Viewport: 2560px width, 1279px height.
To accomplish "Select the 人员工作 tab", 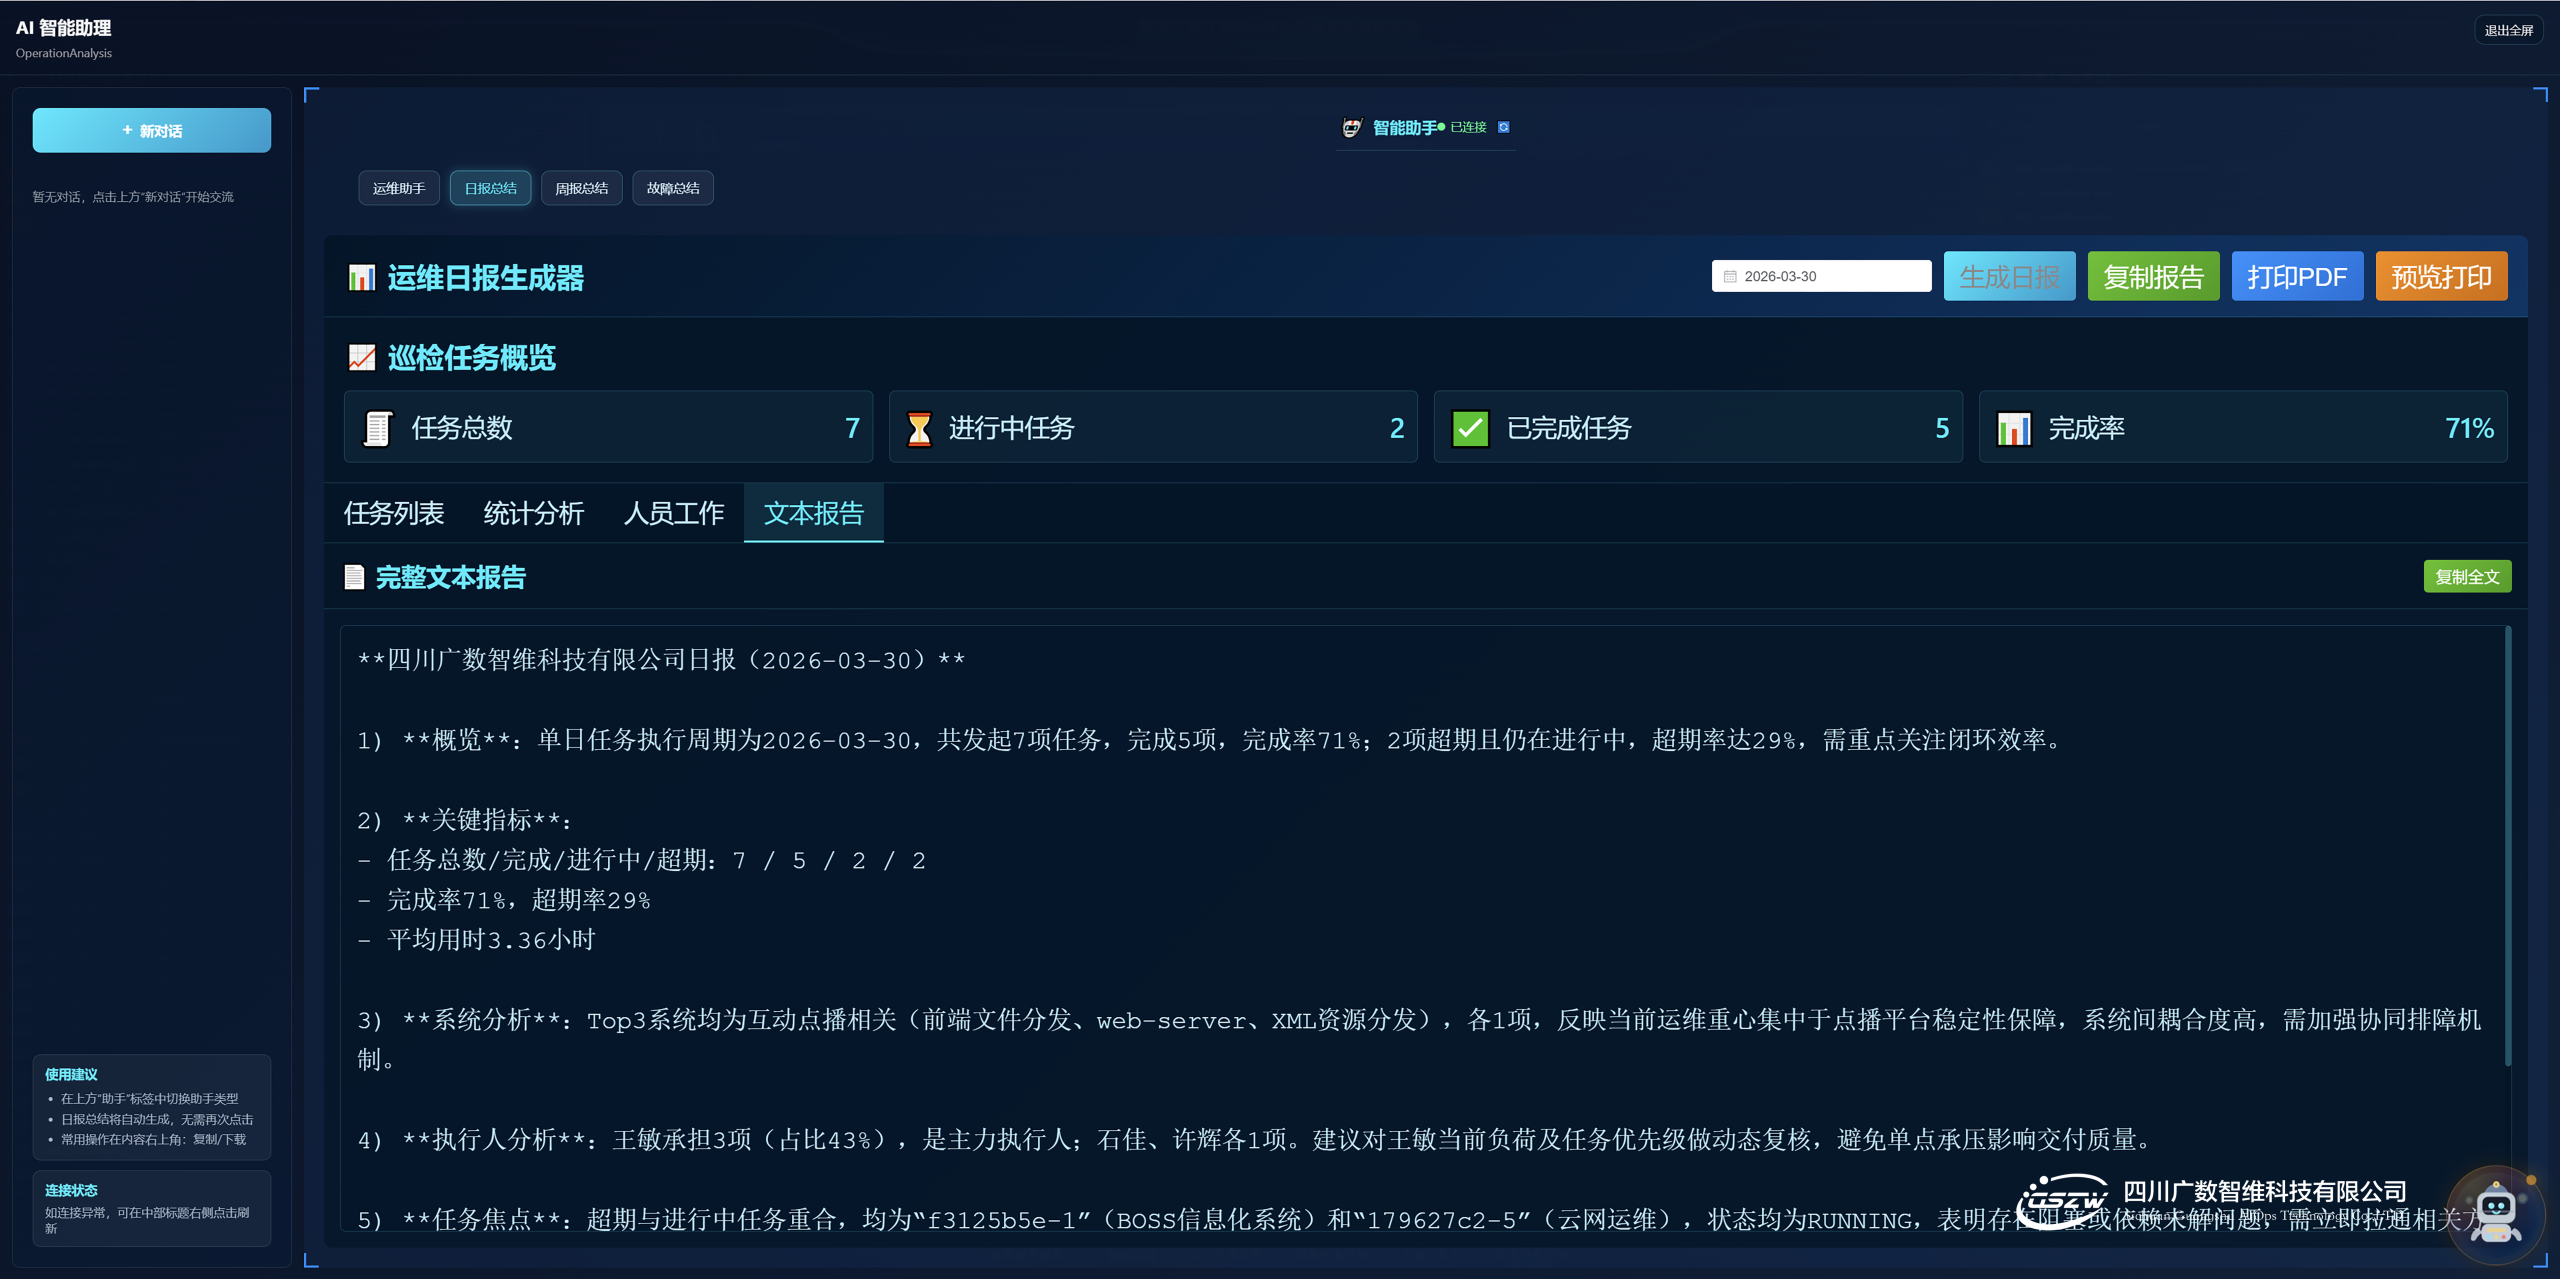I will click(x=673, y=513).
